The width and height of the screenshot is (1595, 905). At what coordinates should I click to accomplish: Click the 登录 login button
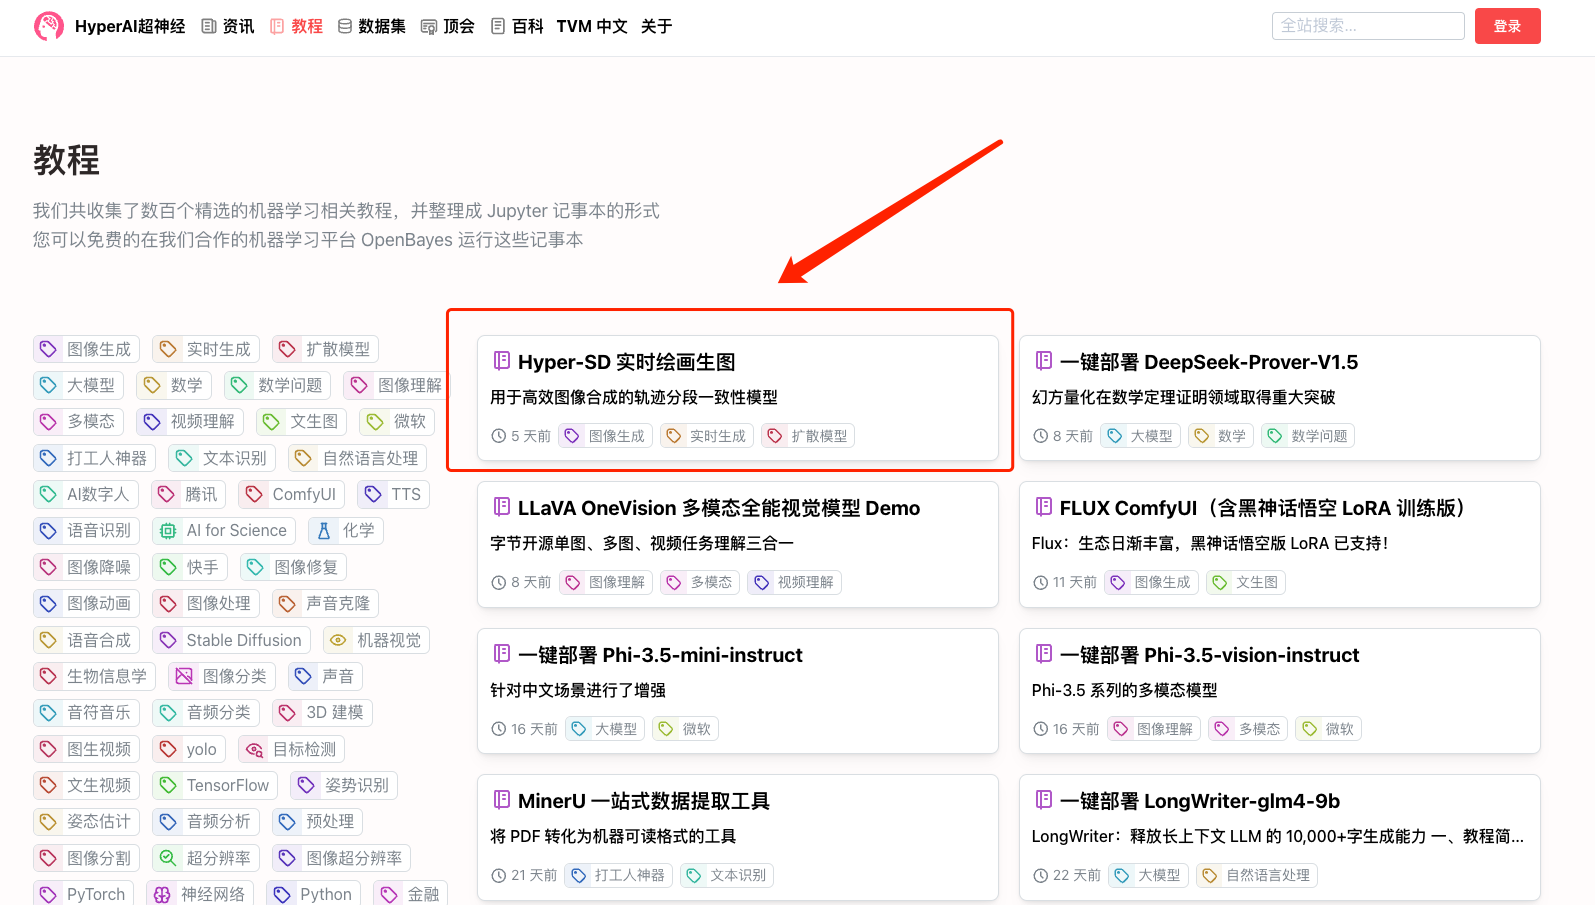pos(1507,26)
